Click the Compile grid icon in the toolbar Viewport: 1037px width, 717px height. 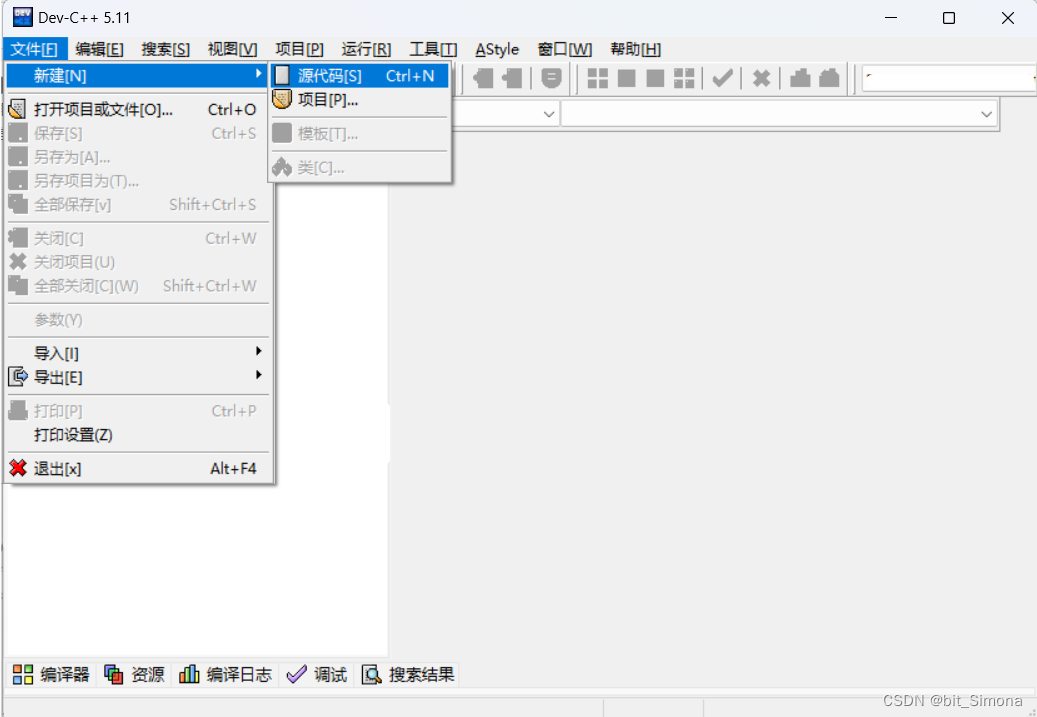click(597, 78)
